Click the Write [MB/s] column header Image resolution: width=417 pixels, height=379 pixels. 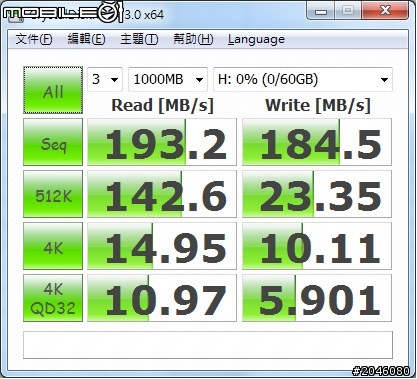318,106
